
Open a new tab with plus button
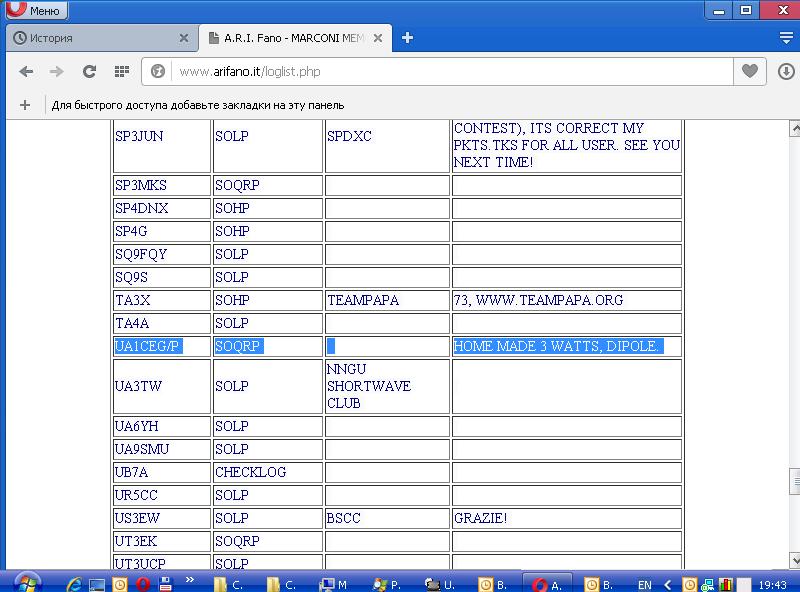[407, 38]
